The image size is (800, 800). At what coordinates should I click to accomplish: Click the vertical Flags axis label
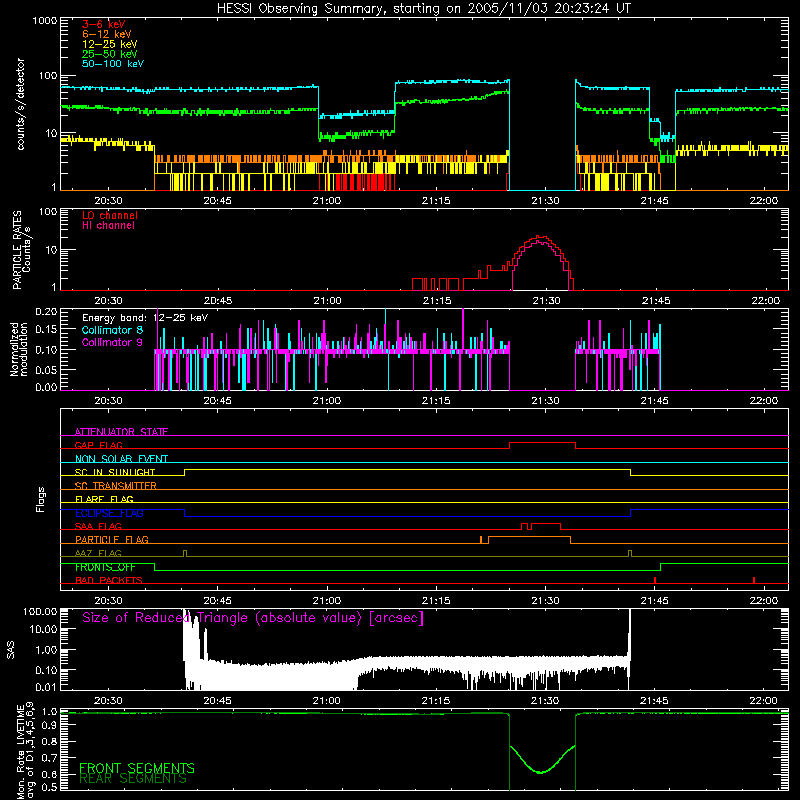pos(41,499)
